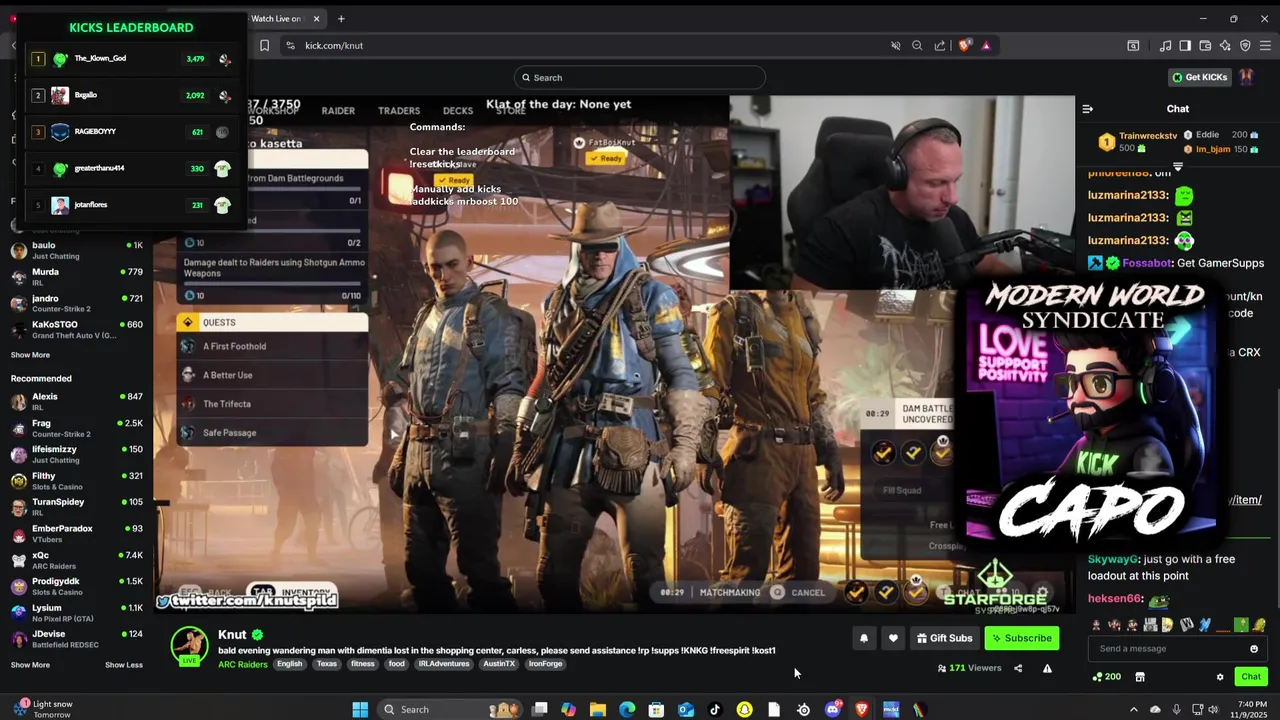Click the bookmark icon in address bar

(x=264, y=45)
